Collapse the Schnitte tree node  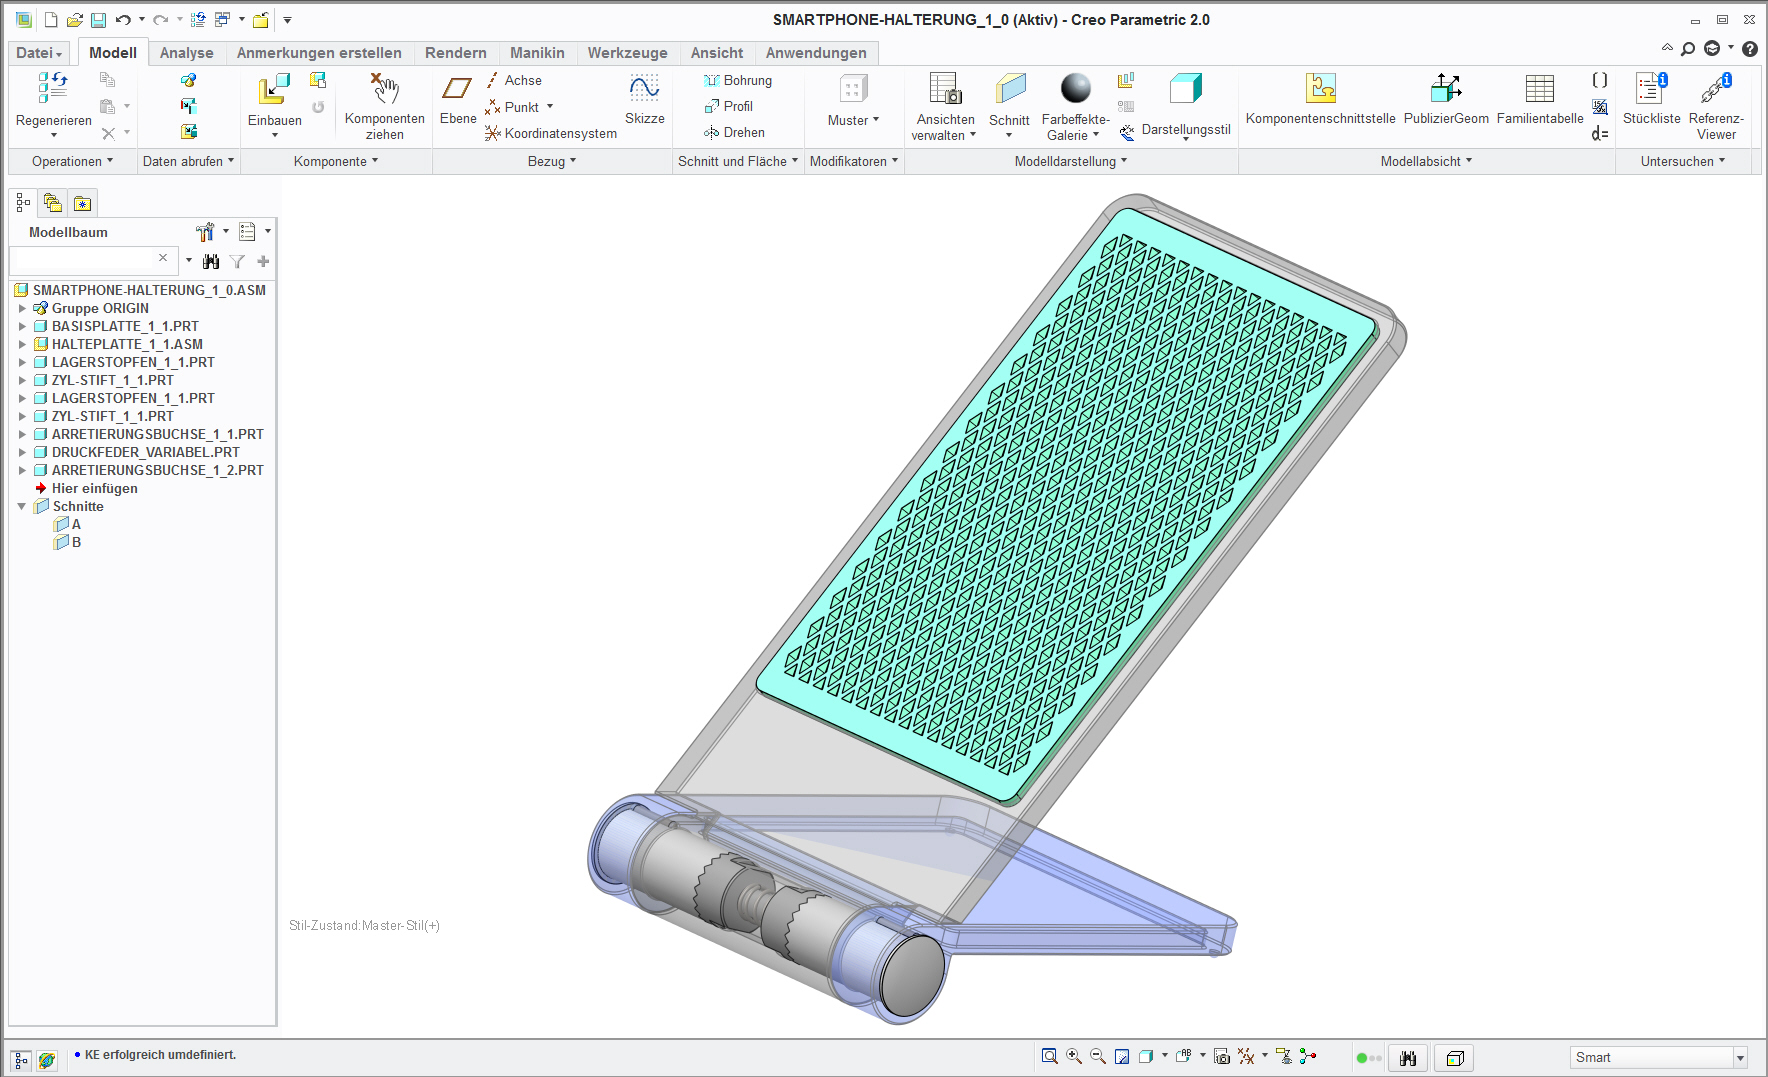(22, 506)
